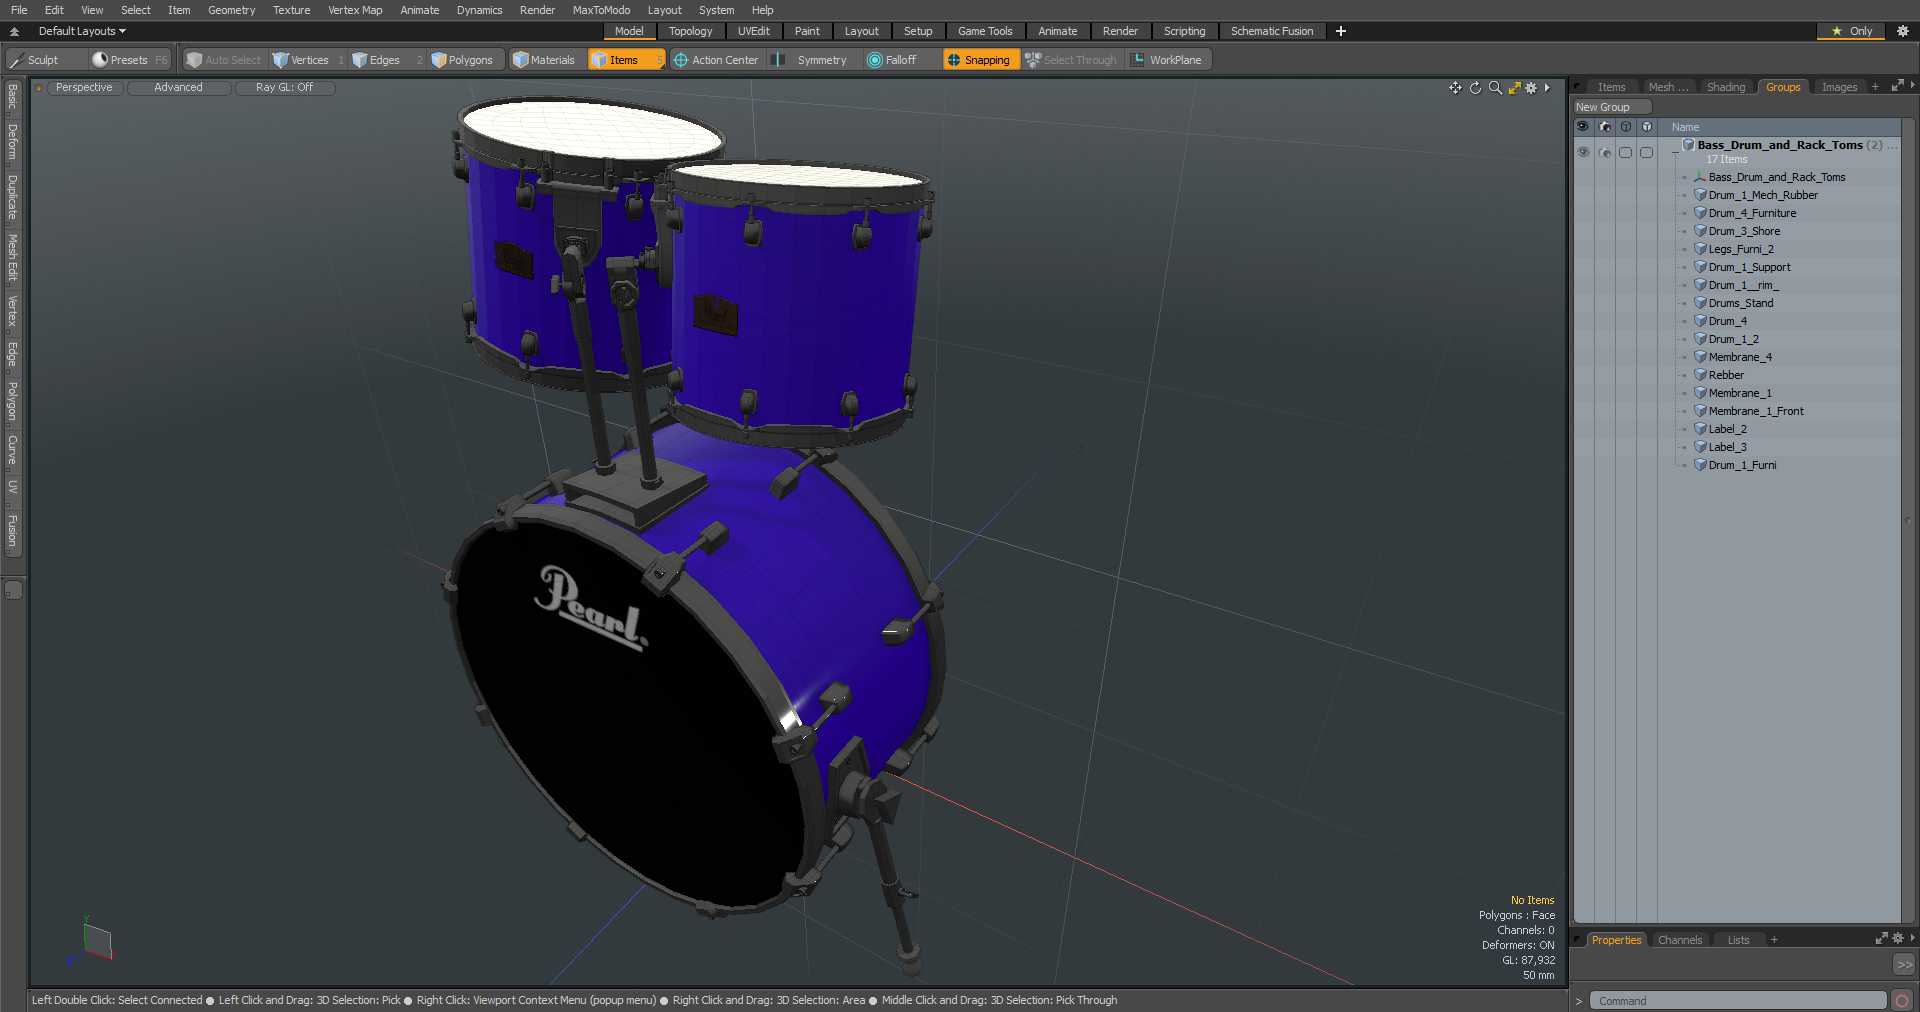
Task: Toggle the lock checkbox for the group
Action: click(x=1626, y=152)
